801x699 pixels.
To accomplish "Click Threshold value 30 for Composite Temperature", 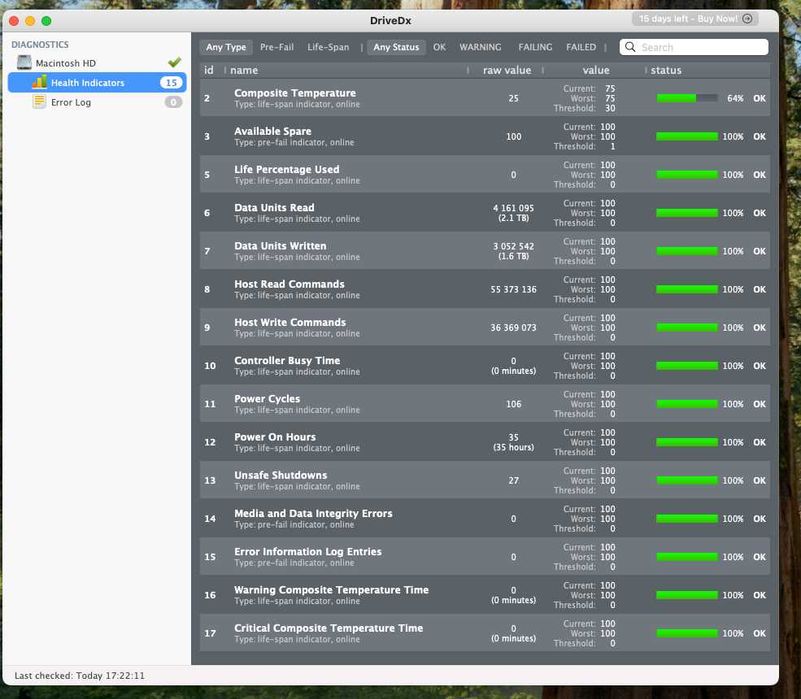I will (610, 108).
